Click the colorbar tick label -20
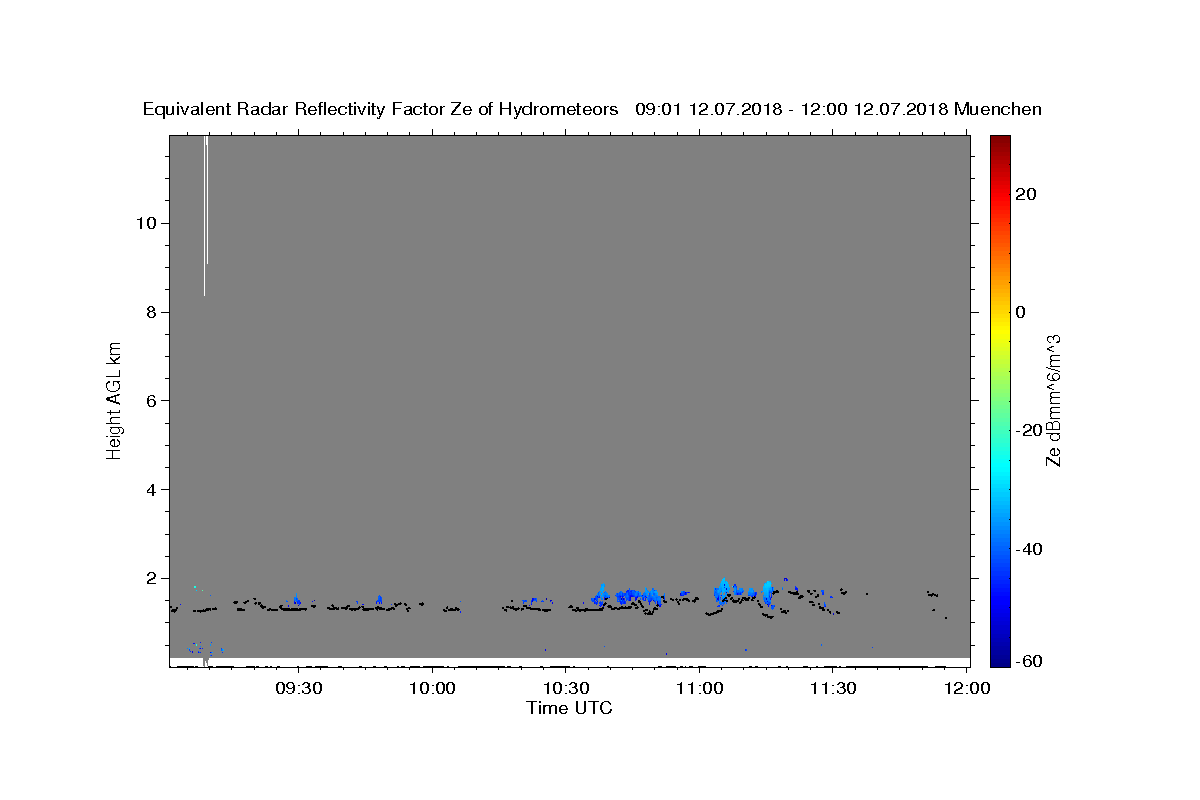1200x800 pixels. point(1029,430)
